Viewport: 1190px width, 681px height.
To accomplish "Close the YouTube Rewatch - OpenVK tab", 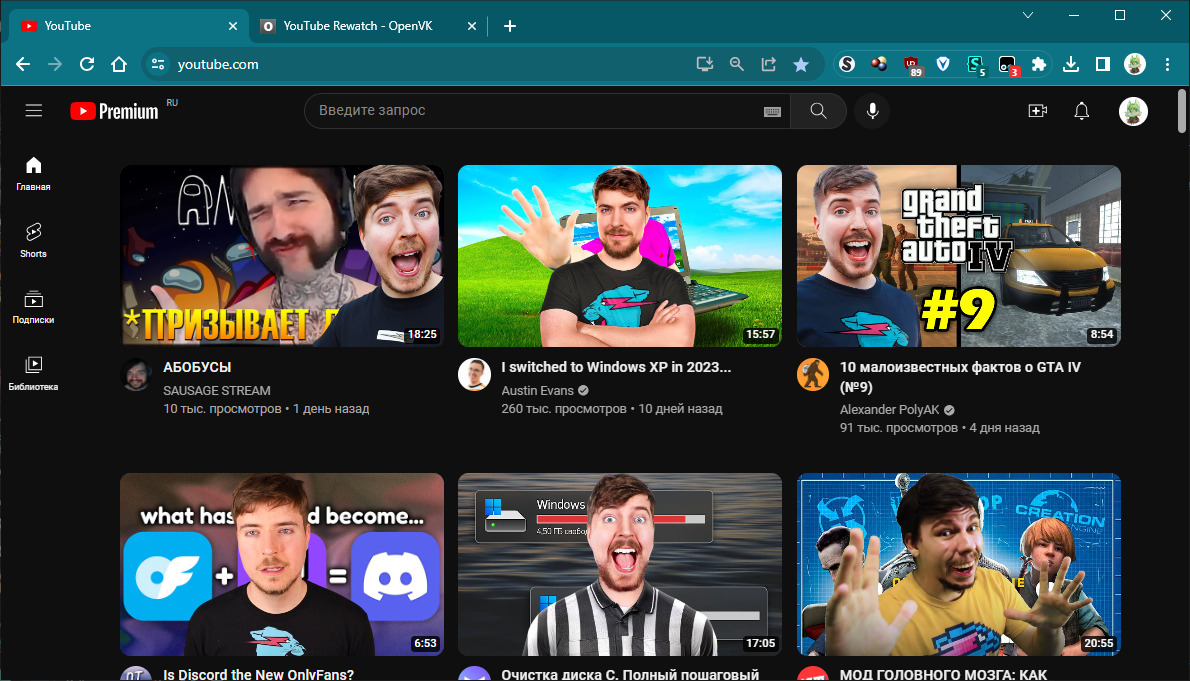I will (x=472, y=26).
